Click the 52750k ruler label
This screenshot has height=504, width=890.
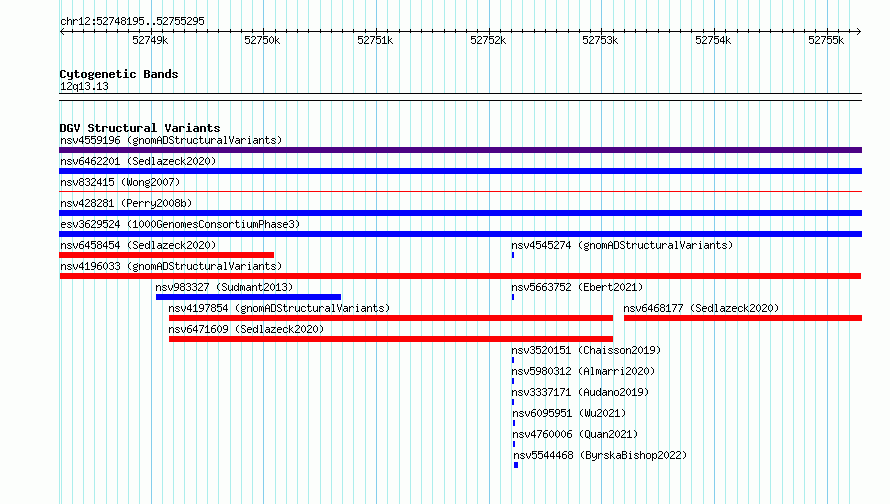point(262,40)
